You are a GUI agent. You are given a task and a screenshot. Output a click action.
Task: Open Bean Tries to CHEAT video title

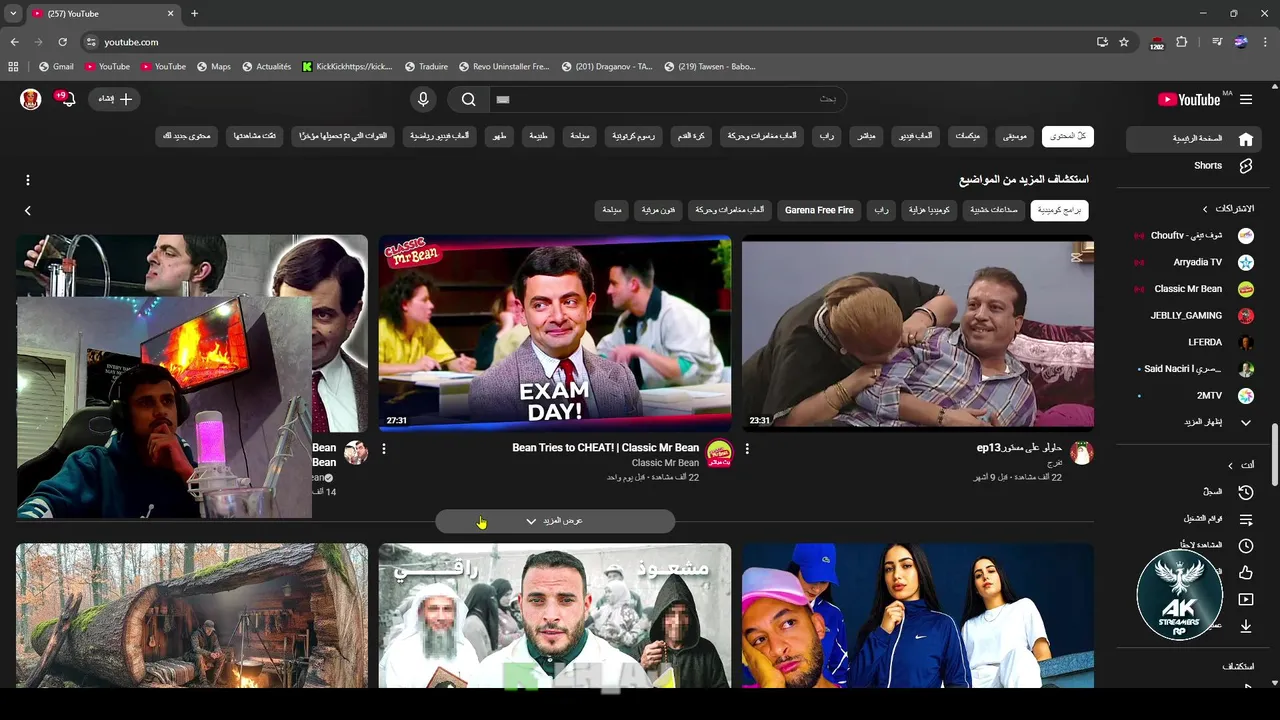pos(606,448)
